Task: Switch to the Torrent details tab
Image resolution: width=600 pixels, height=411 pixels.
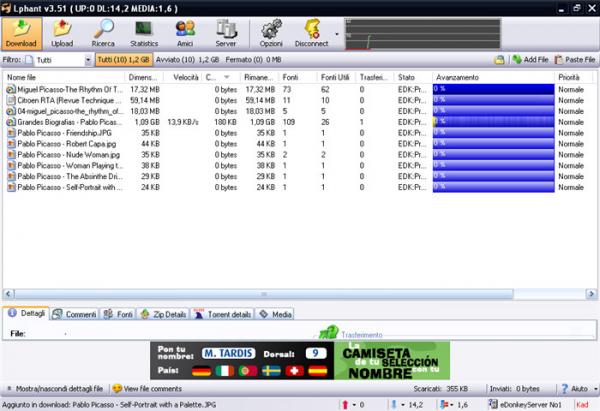Action: point(223,314)
